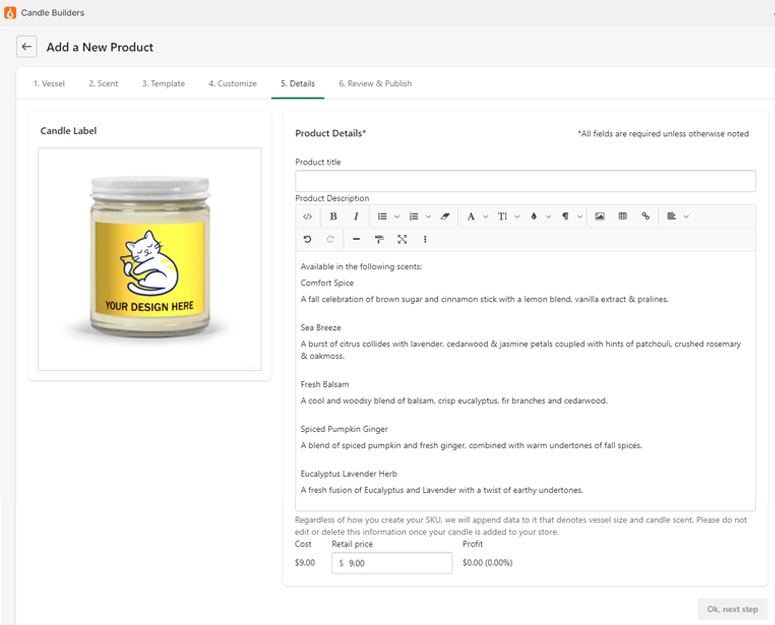775x625 pixels.
Task: Expand the text alignment dropdown
Action: point(678,216)
